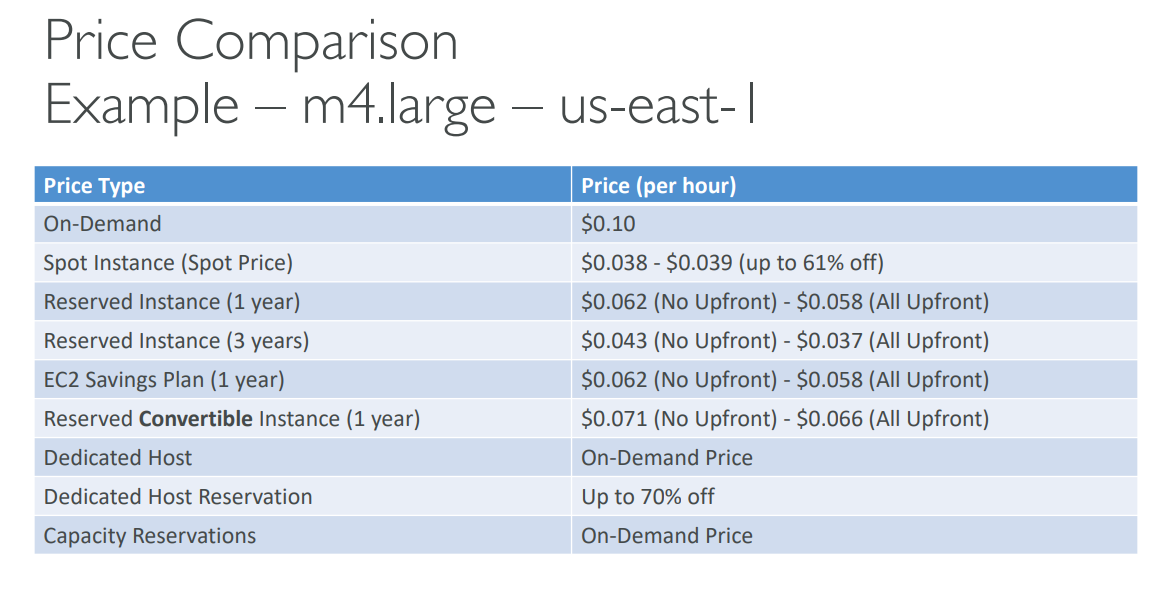
Task: Select the EC2 Savings Plan (1 year) cell
Action: 164,380
